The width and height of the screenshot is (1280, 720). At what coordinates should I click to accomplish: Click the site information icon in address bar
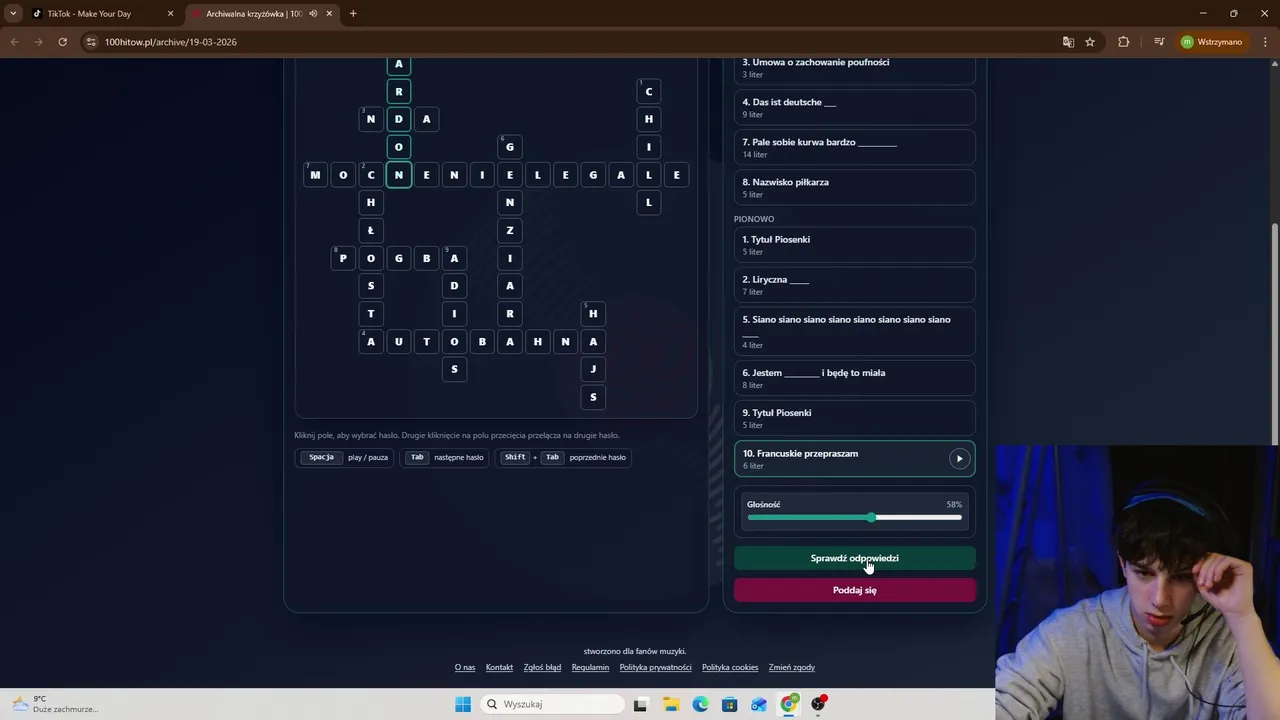(x=91, y=42)
